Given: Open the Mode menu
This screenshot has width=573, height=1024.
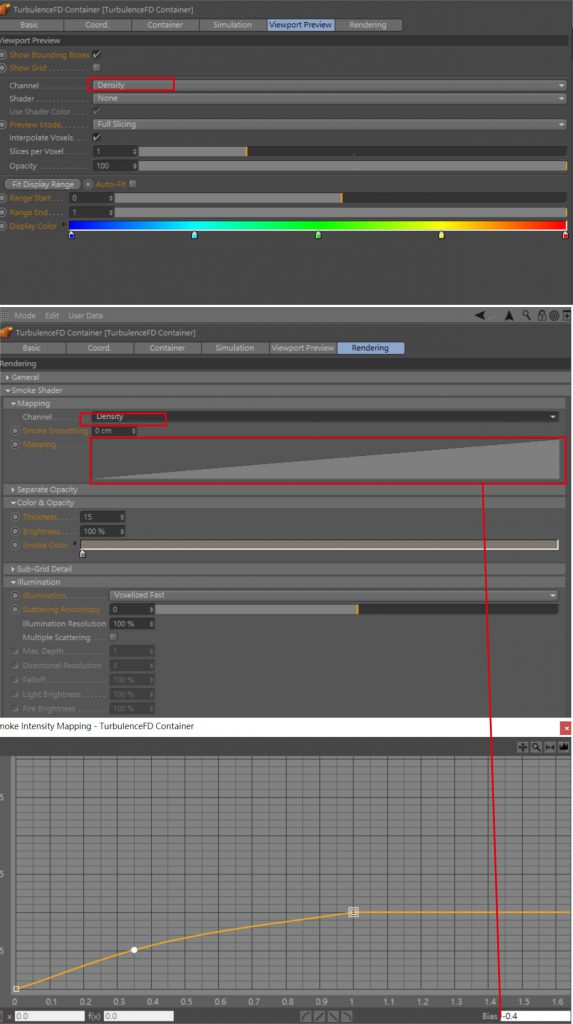Looking at the screenshot, I should (25, 315).
